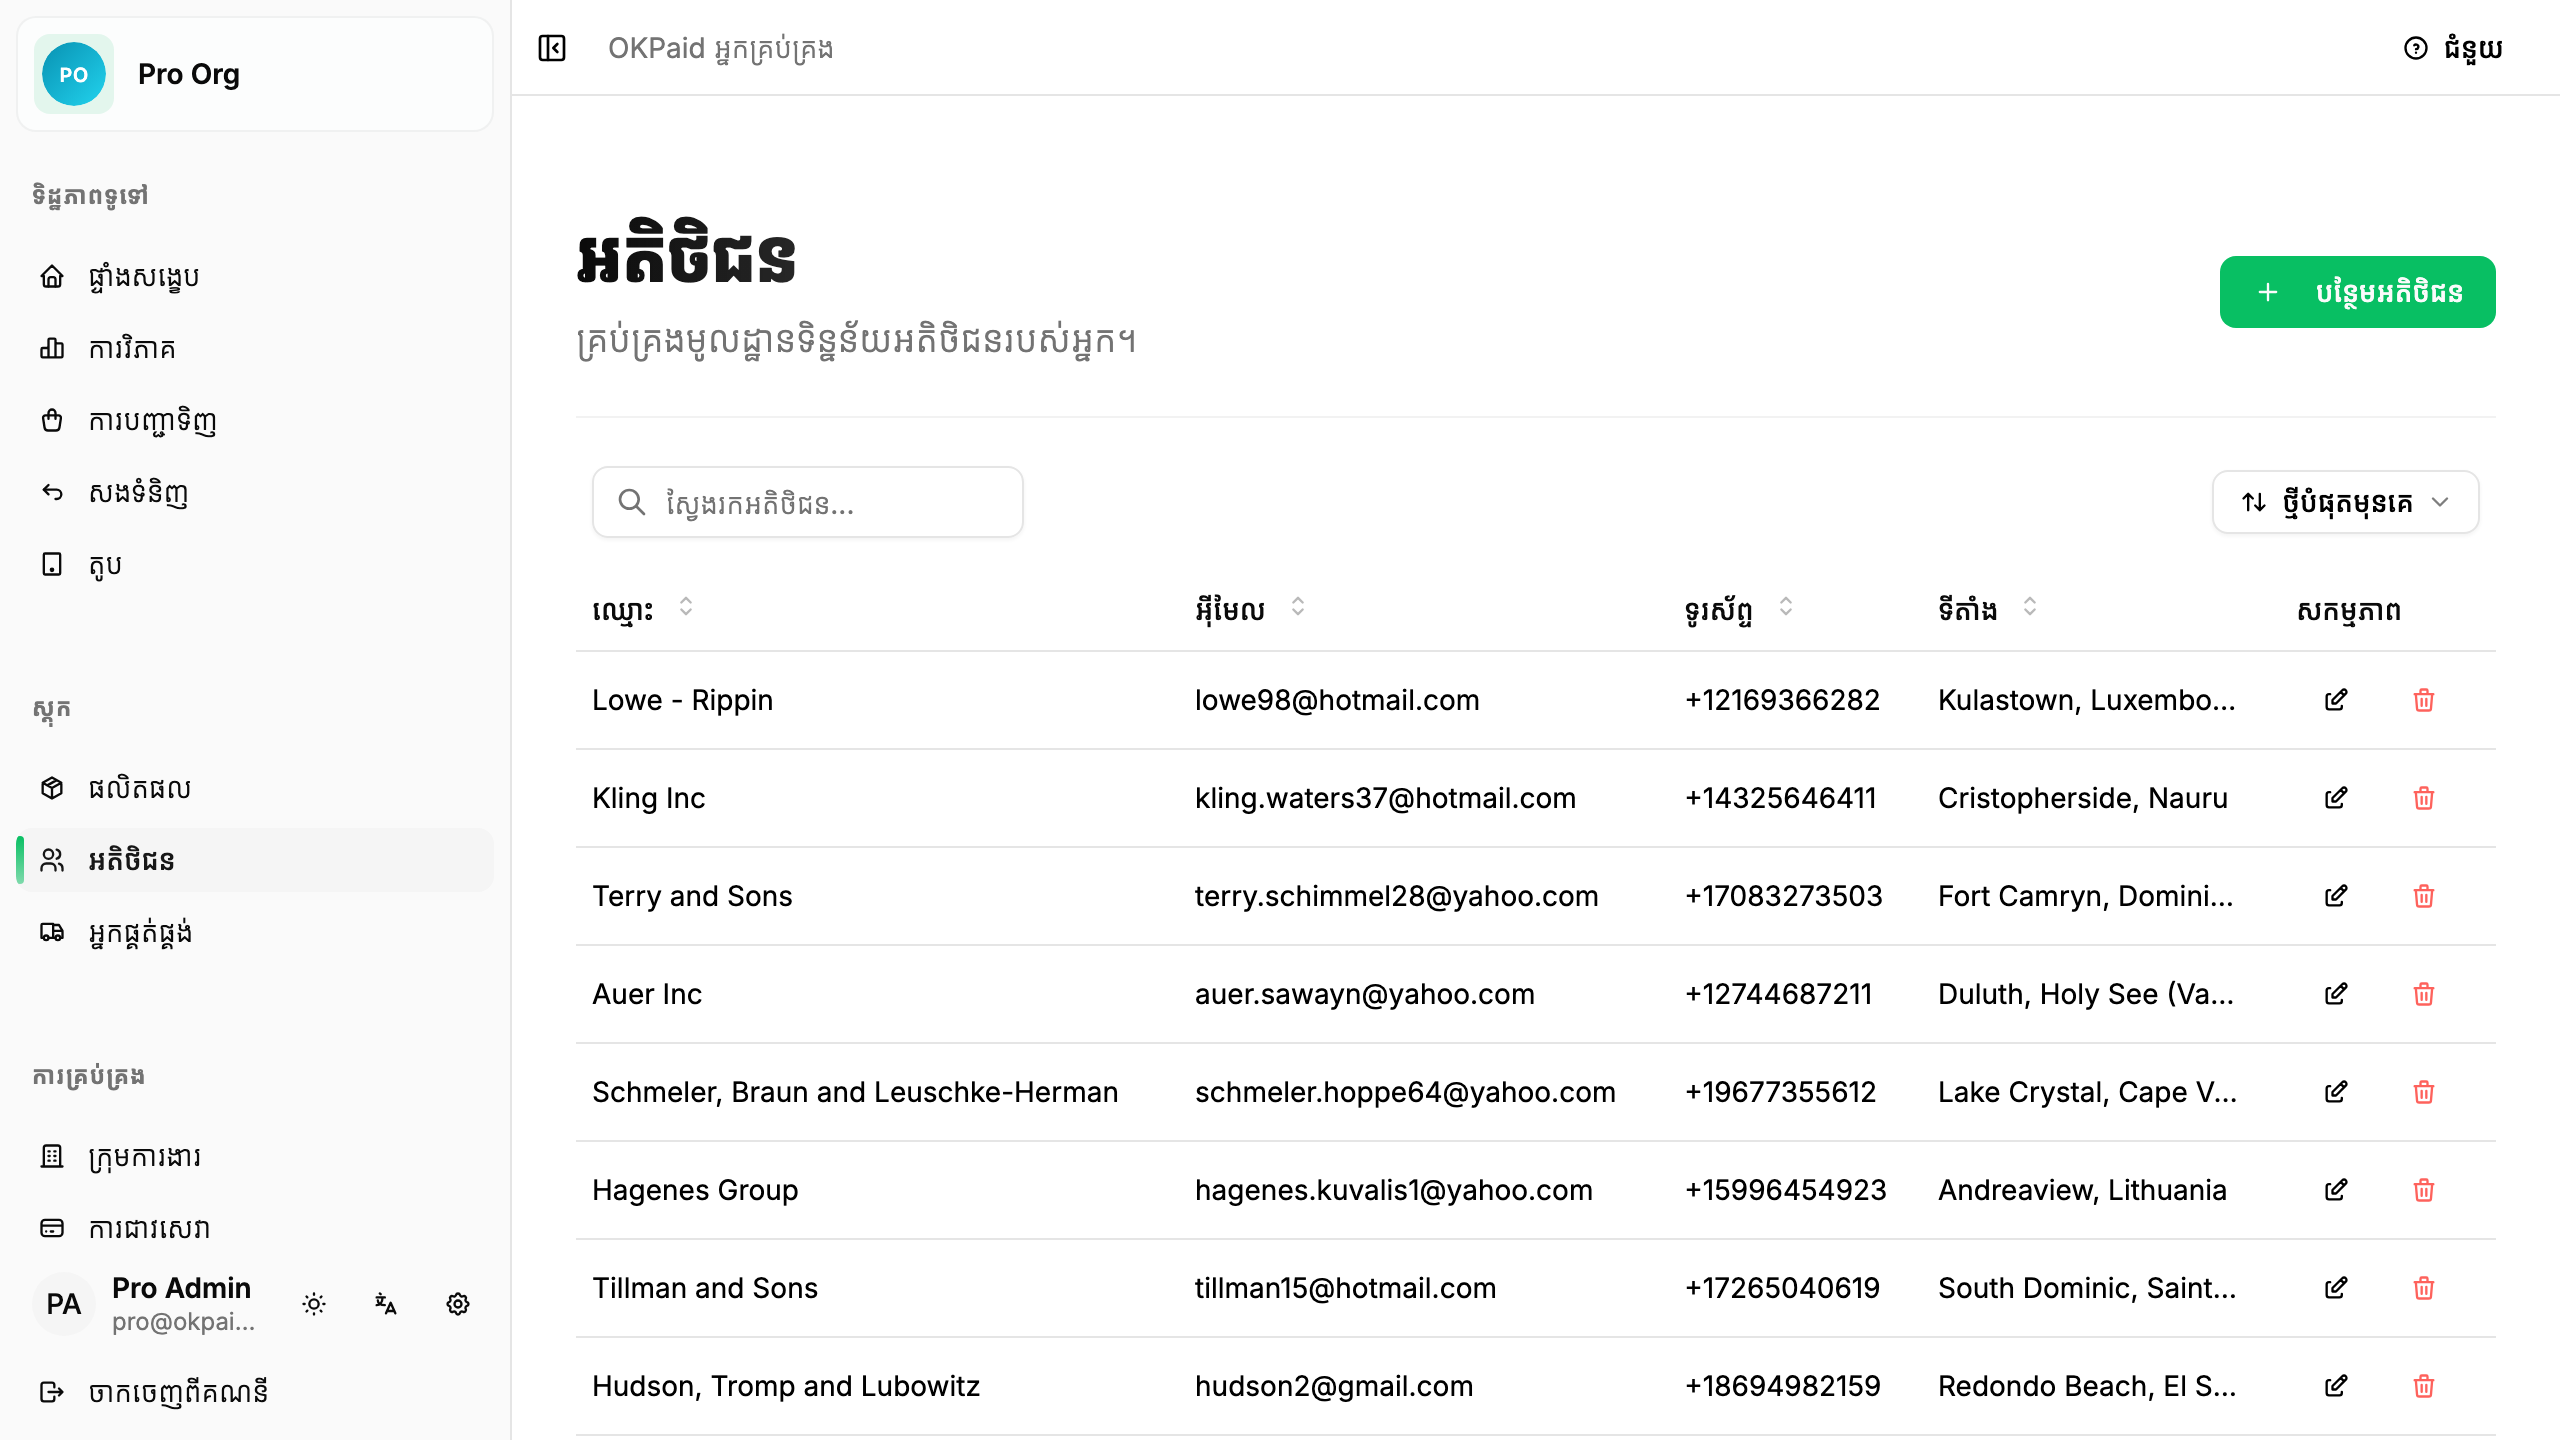
Task: Open language translation switcher icon
Action: (x=386, y=1304)
